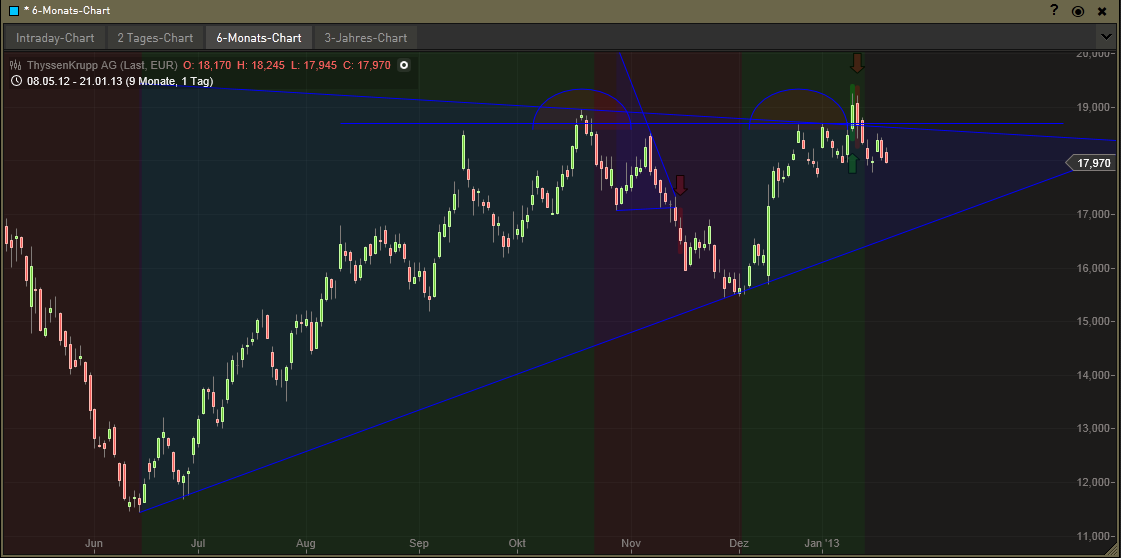
Task: Close the 6-Monats-Chart window
Action: coord(1102,11)
